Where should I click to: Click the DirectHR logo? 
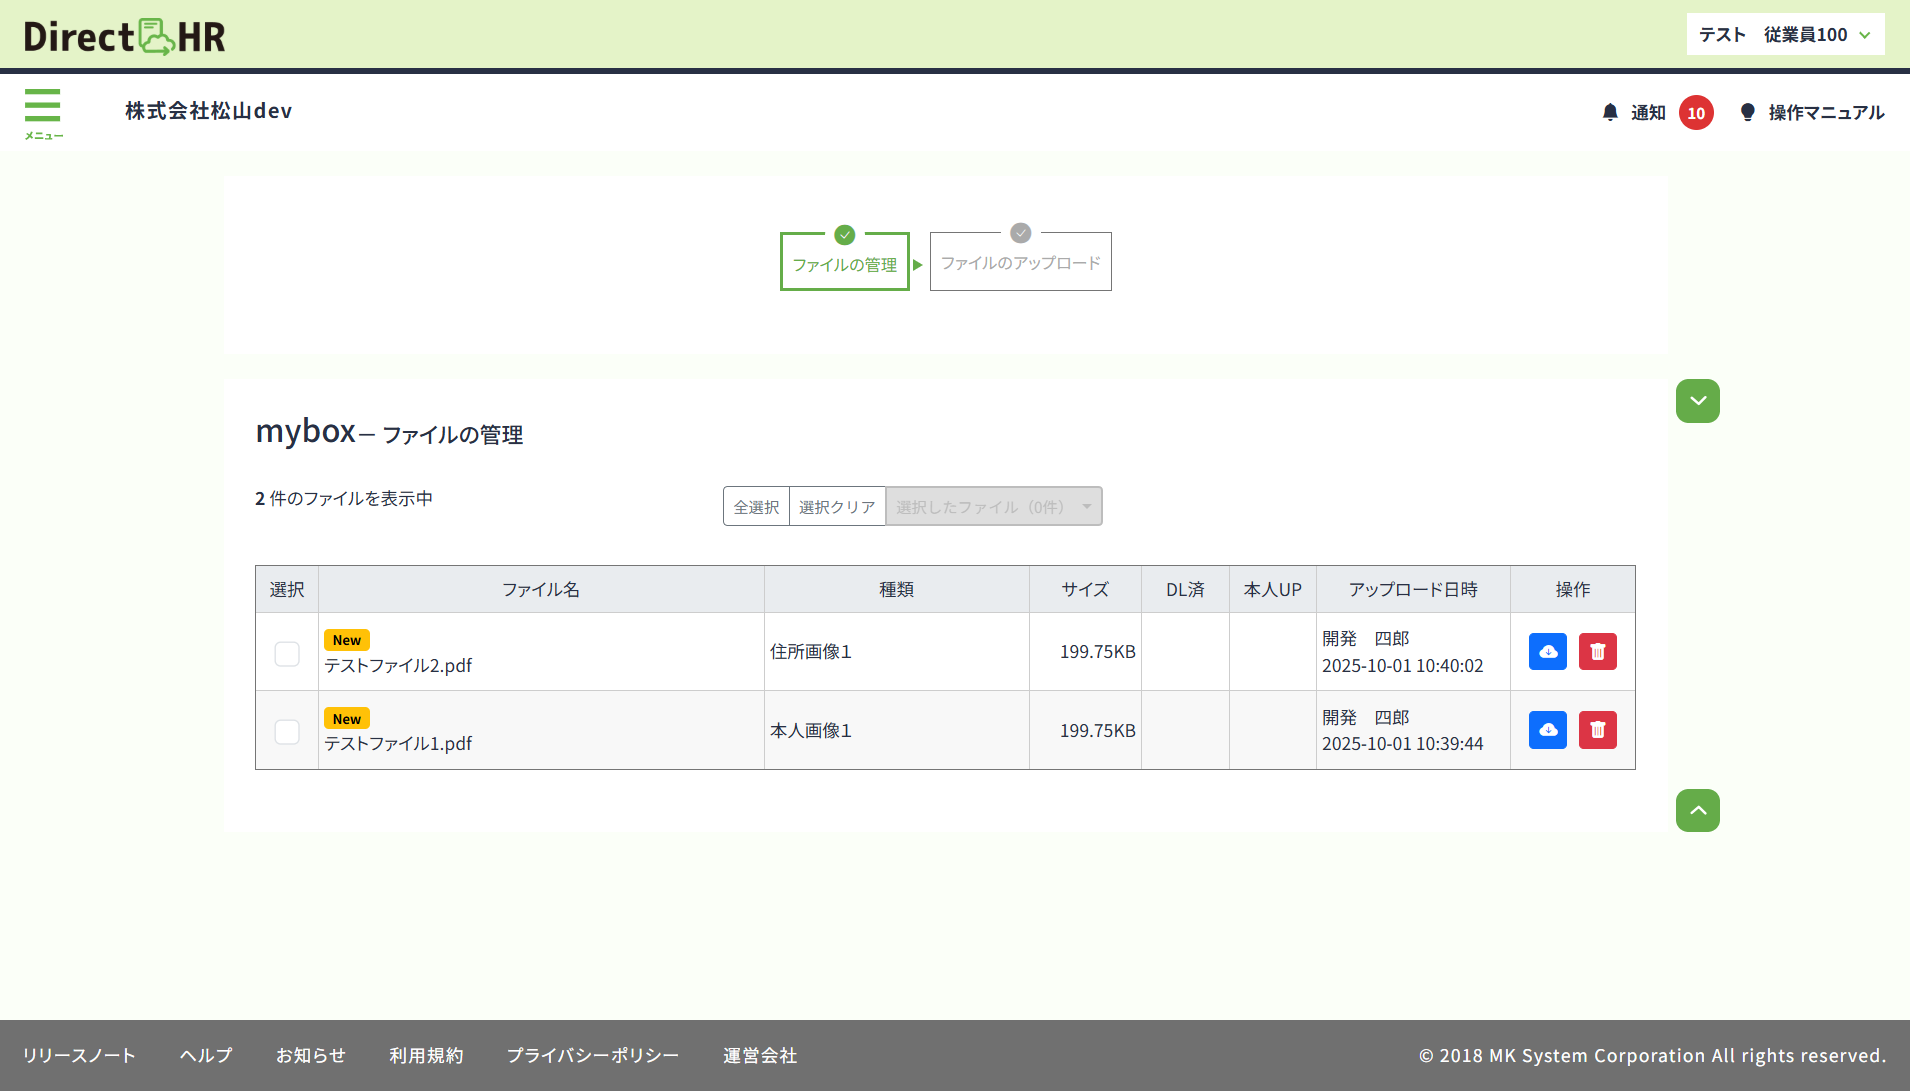pos(125,36)
